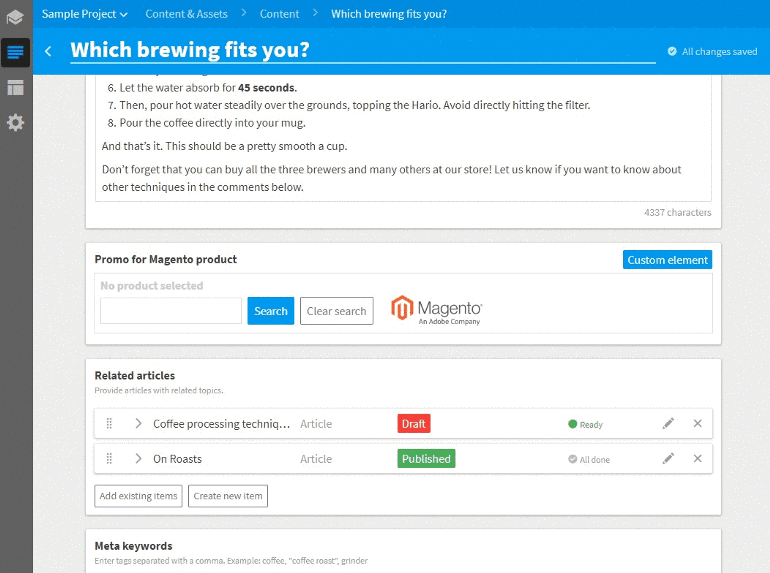Click the All changes saved checkmark icon
This screenshot has width=770, height=573.
pos(672,52)
